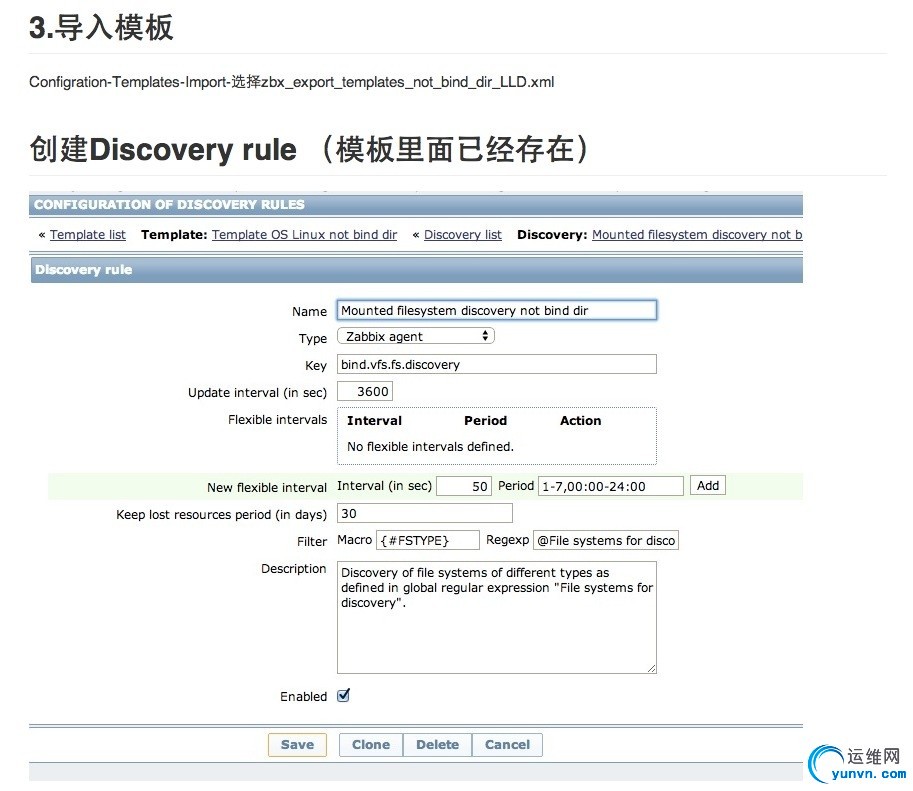
Task: Open Template OS Linux not bind dir link
Action: [x=305, y=235]
